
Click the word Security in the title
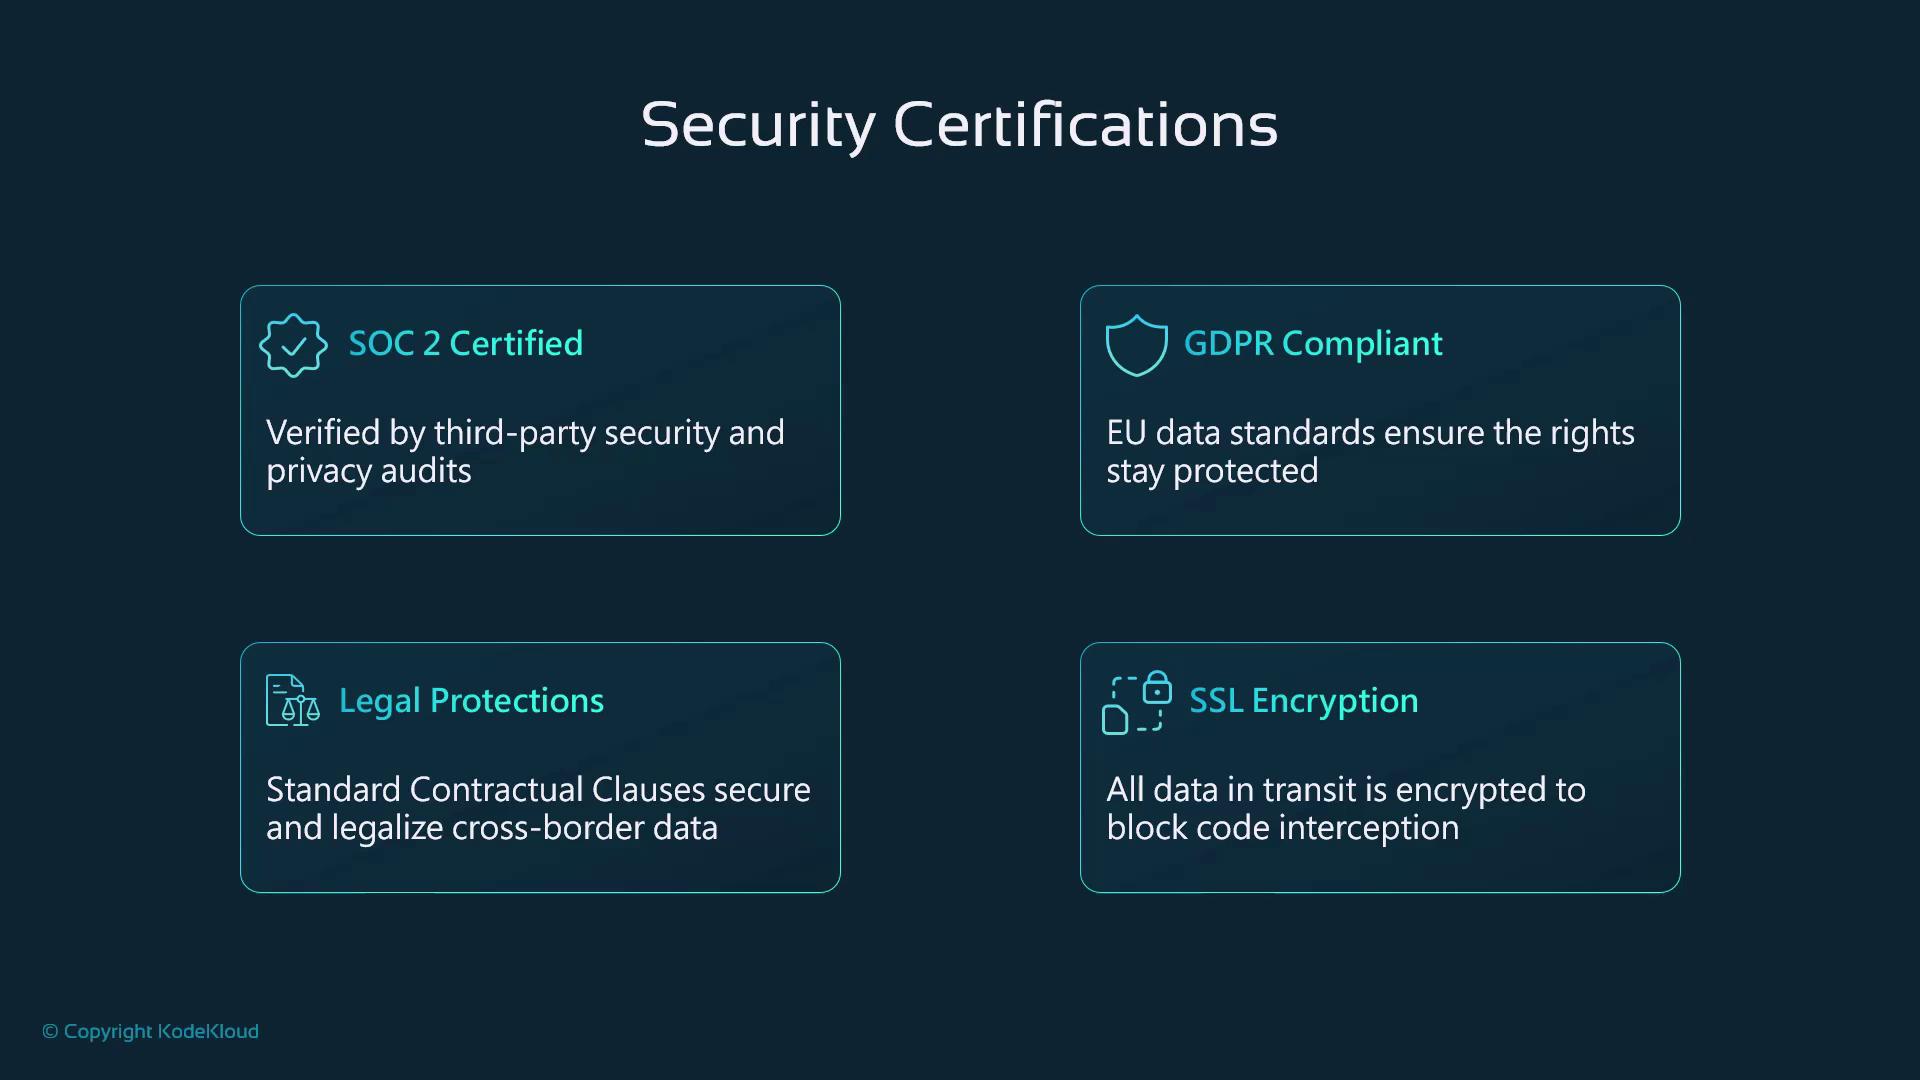point(758,125)
